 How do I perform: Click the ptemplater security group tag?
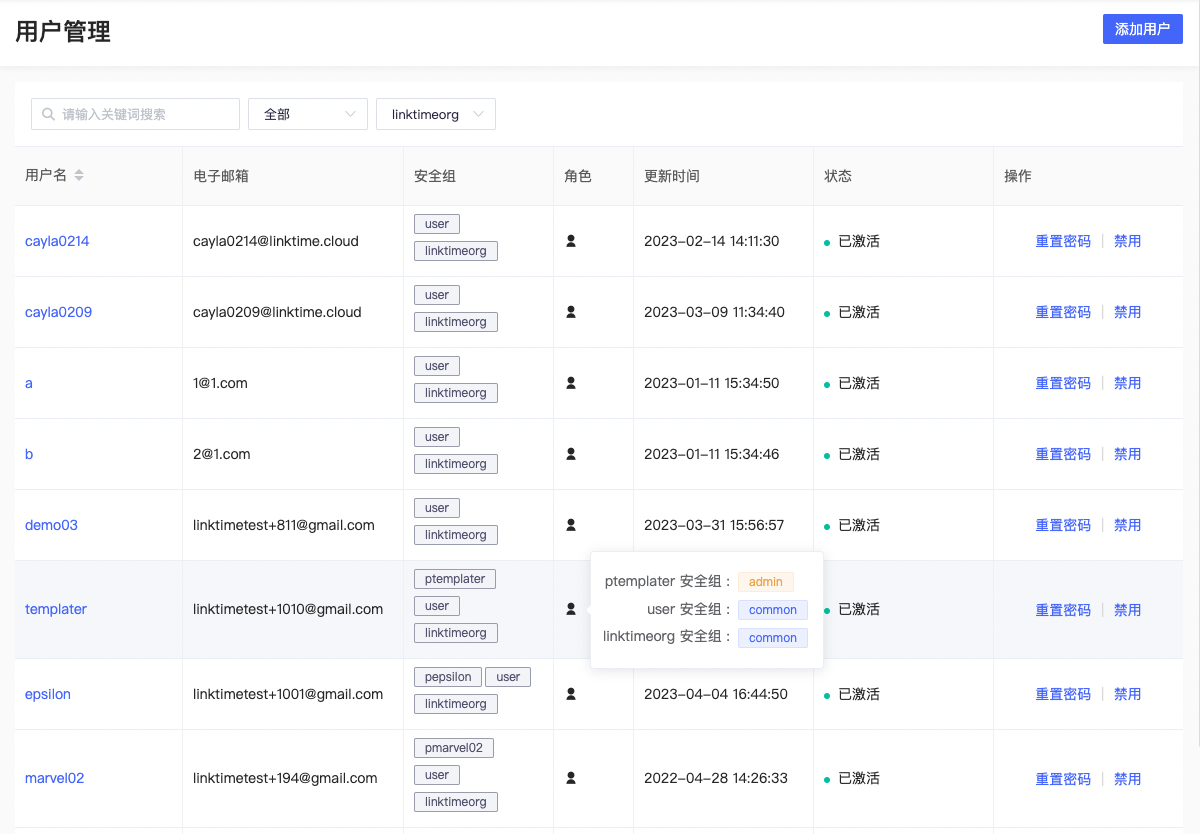pyautogui.click(x=455, y=579)
